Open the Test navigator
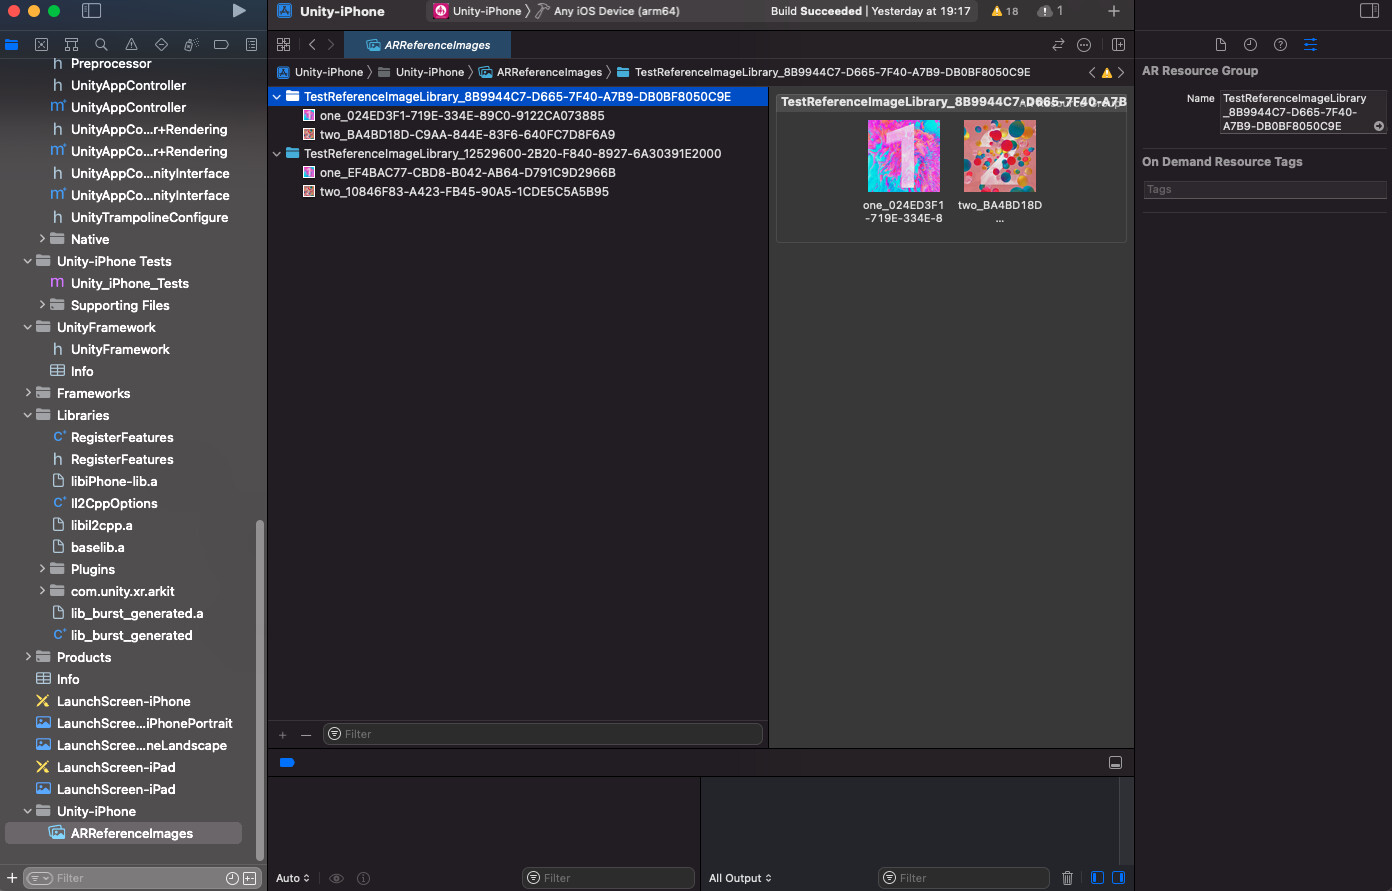Image resolution: width=1392 pixels, height=891 pixels. pos(160,44)
